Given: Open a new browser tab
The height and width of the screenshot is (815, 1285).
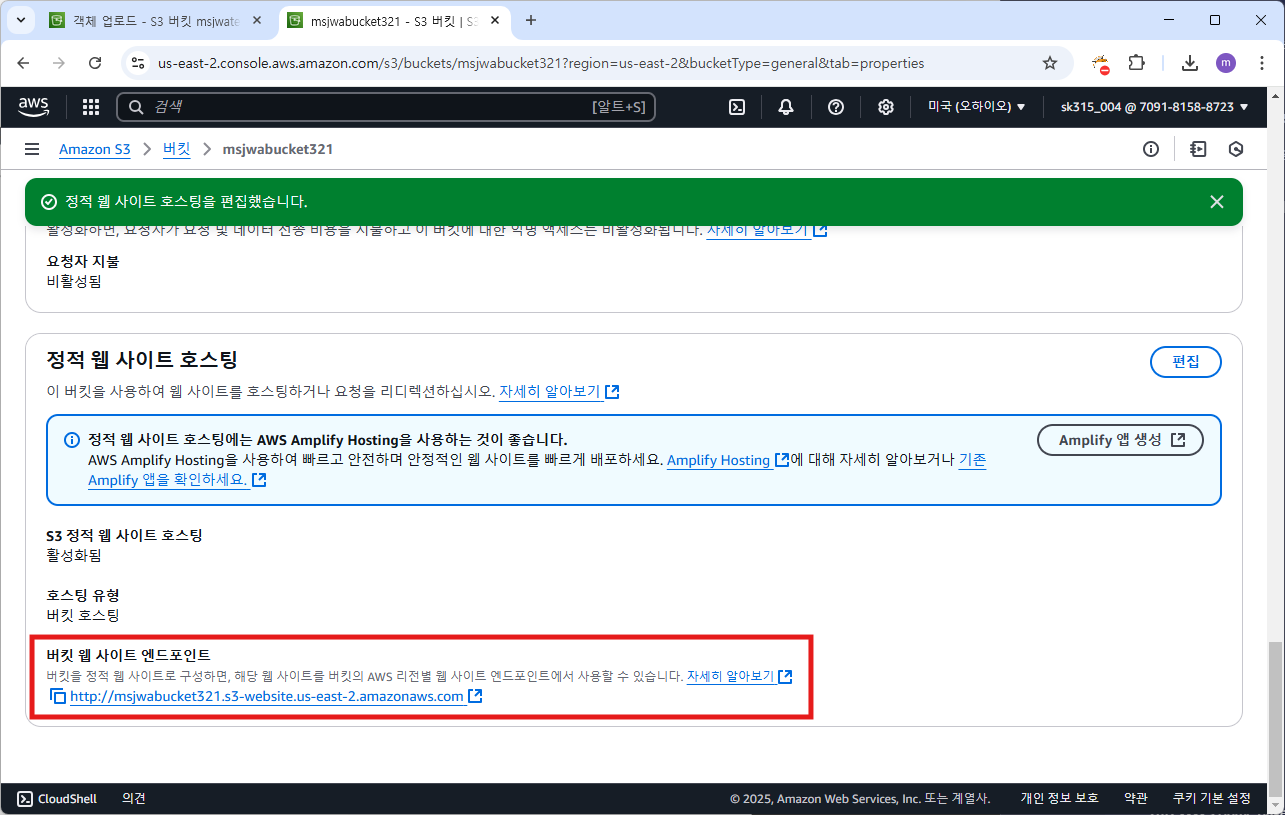Looking at the screenshot, I should pyautogui.click(x=531, y=20).
